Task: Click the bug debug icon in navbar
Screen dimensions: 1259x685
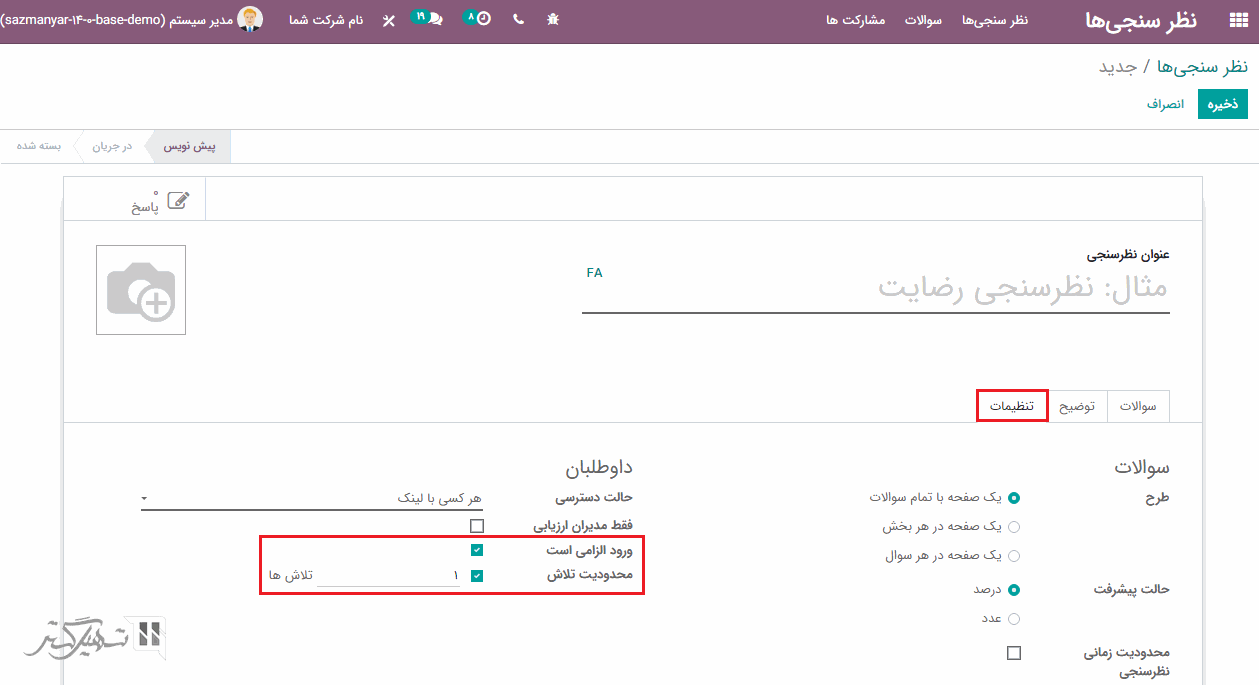Action: click(x=553, y=20)
